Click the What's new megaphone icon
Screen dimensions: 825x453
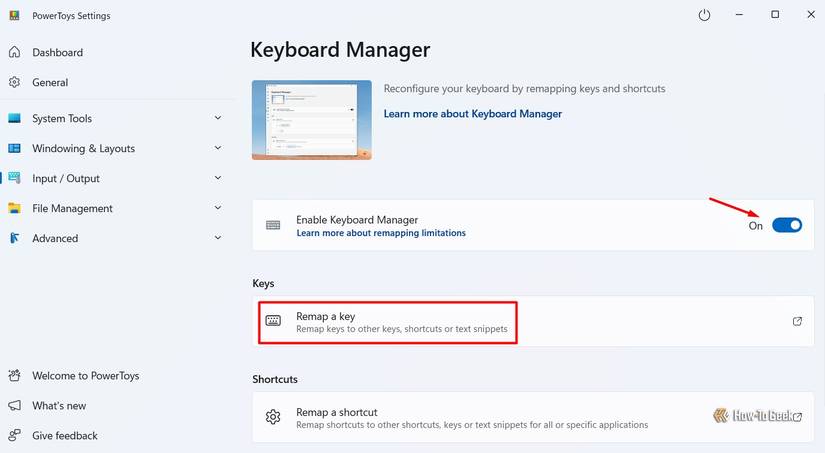[x=15, y=406]
